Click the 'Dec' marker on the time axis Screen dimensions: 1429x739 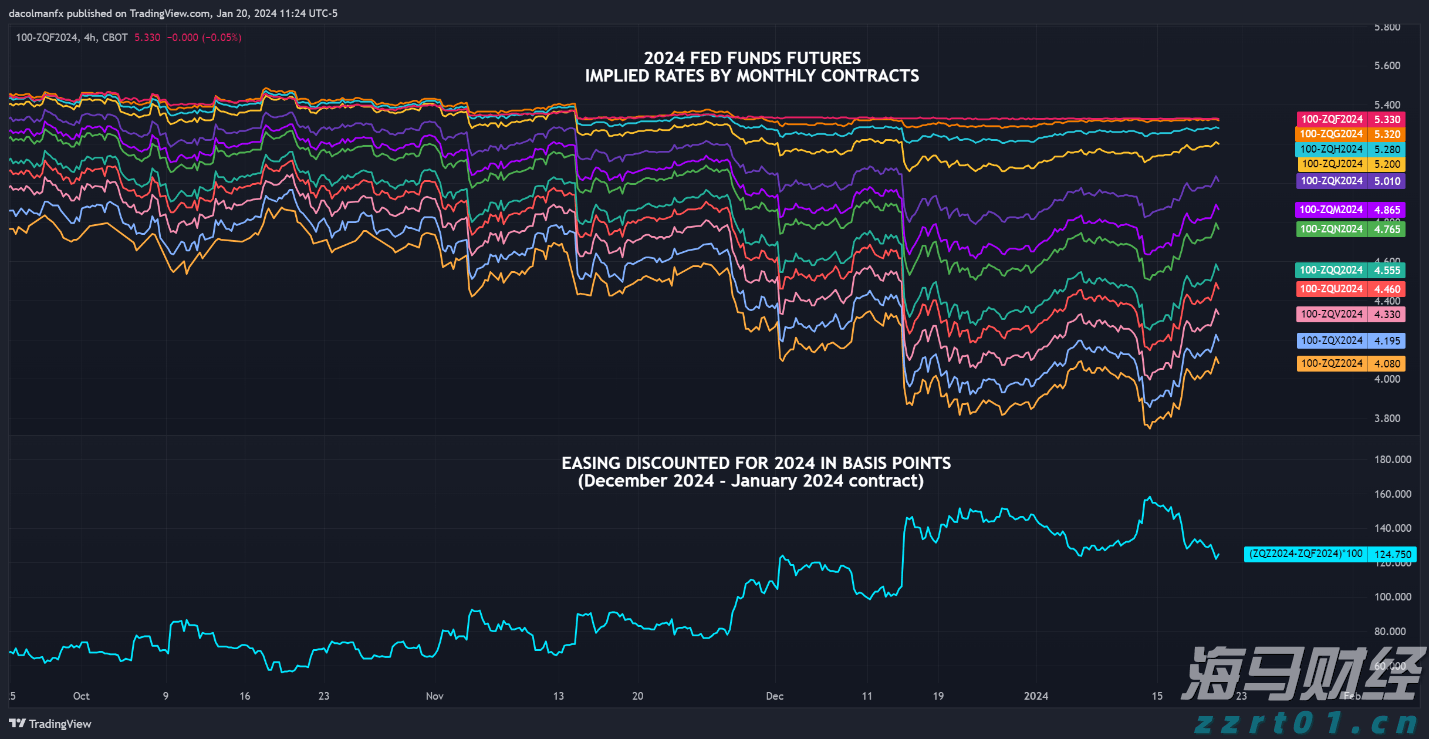775,696
